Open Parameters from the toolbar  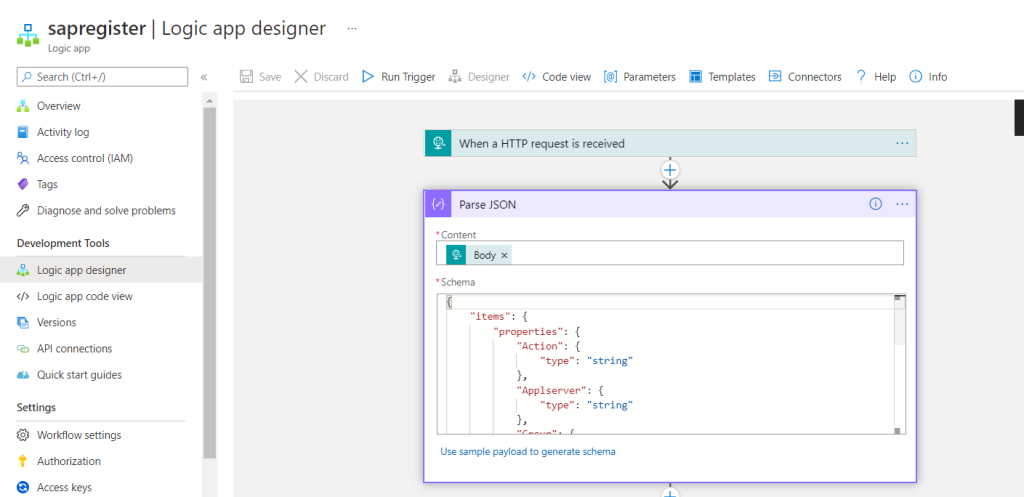(639, 76)
